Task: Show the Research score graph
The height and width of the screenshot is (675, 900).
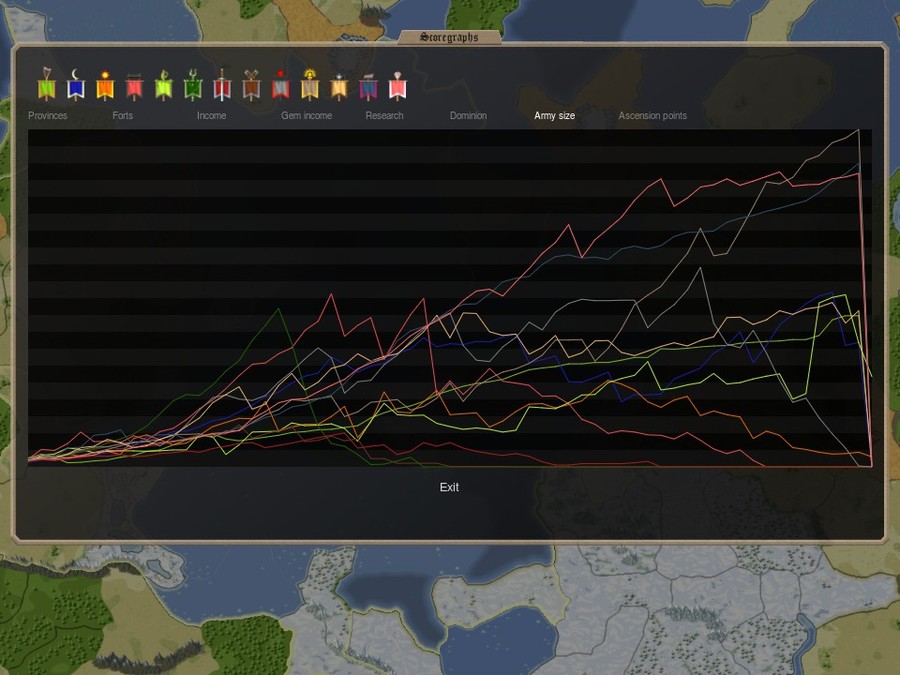Action: pyautogui.click(x=385, y=115)
